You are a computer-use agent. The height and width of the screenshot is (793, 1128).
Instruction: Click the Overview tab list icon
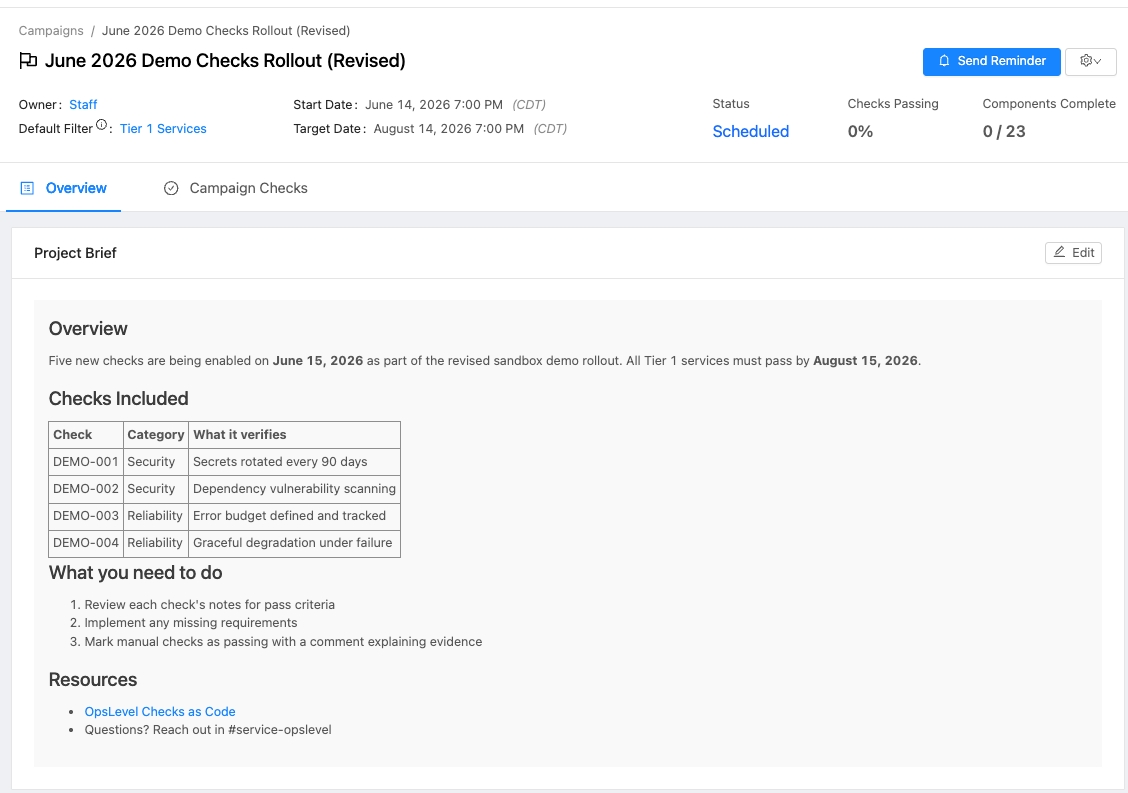pyautogui.click(x=27, y=189)
